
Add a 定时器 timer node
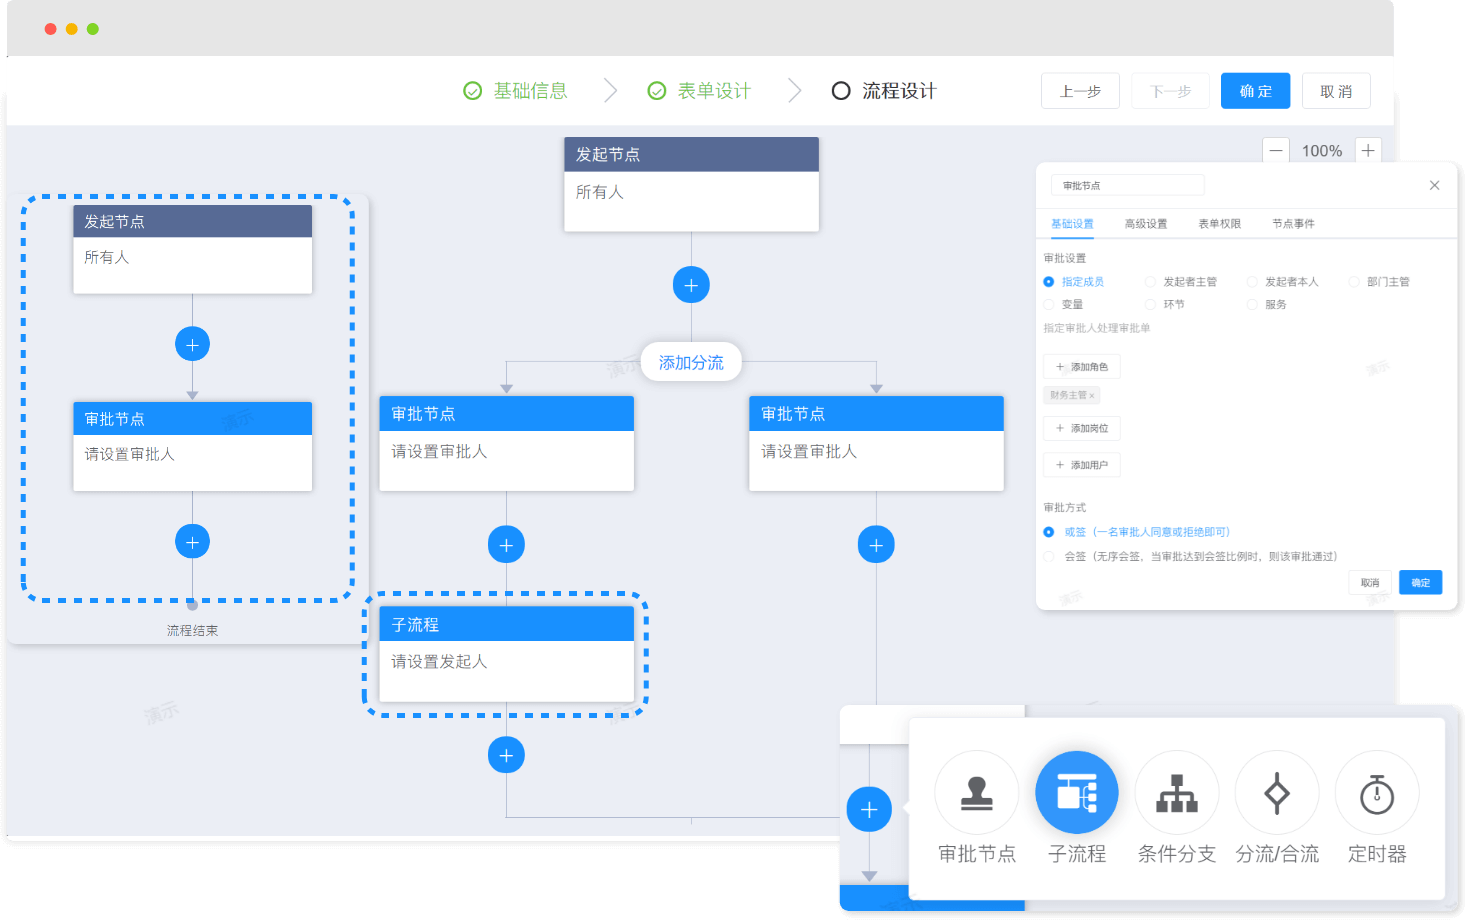(x=1376, y=793)
